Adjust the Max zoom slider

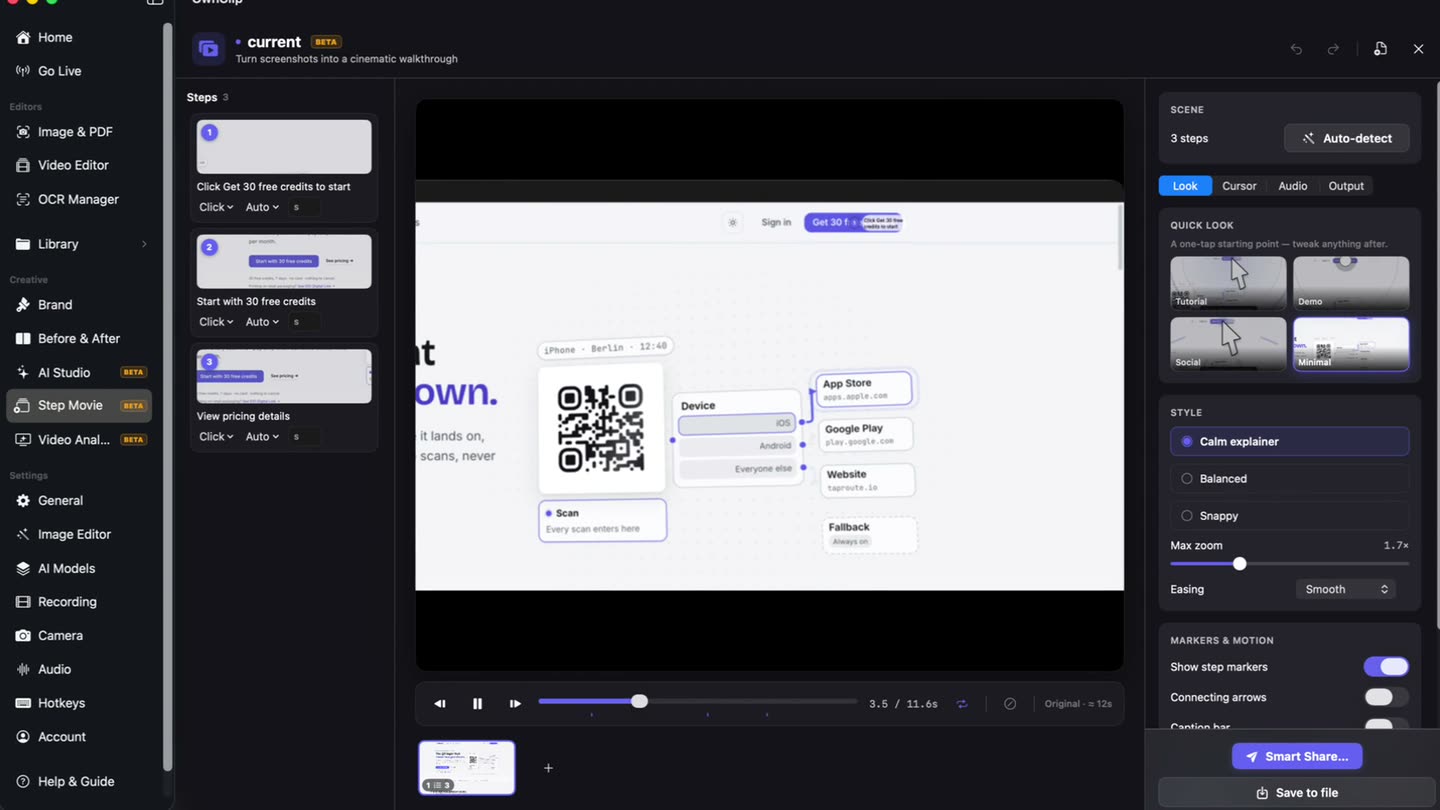(1290, 564)
